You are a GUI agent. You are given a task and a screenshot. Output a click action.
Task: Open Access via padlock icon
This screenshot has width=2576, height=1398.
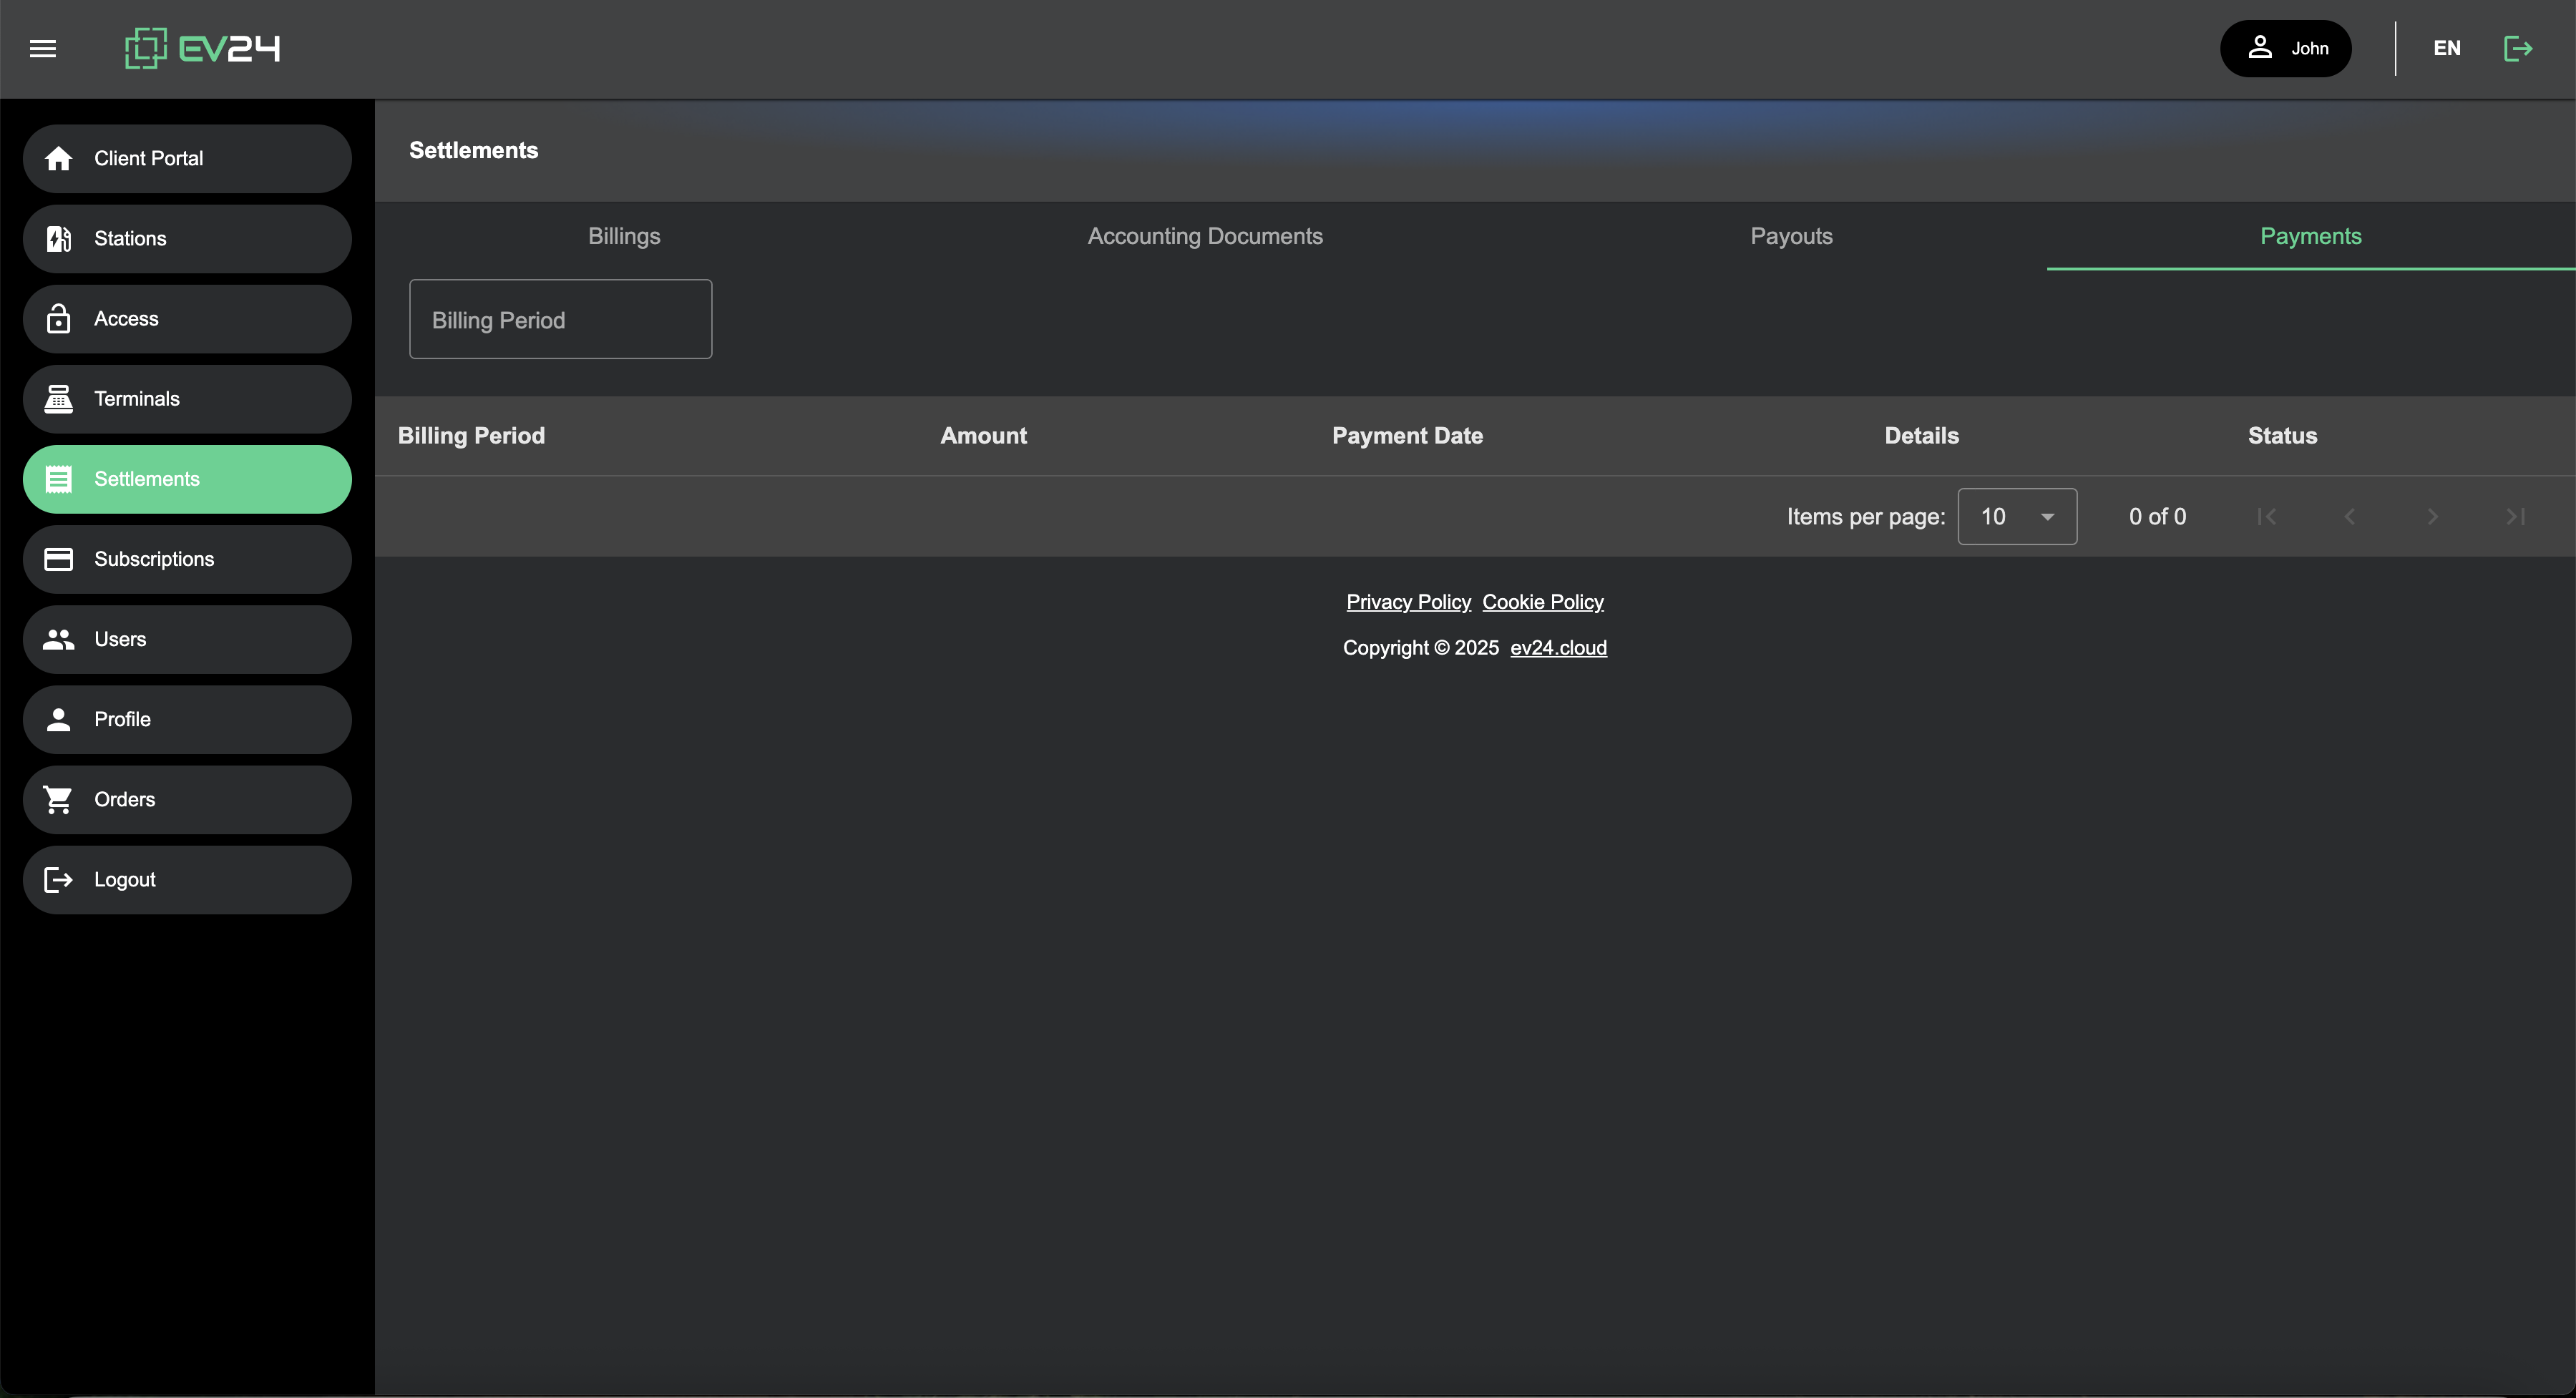[59, 319]
